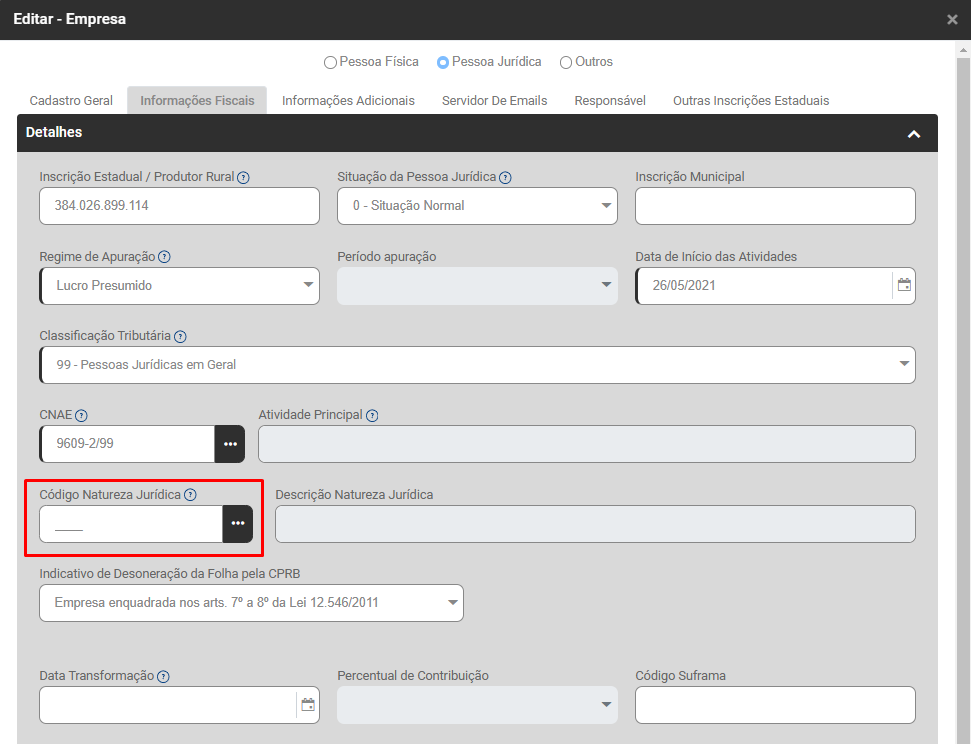Open the Regime de Apuração dropdown

click(x=179, y=286)
